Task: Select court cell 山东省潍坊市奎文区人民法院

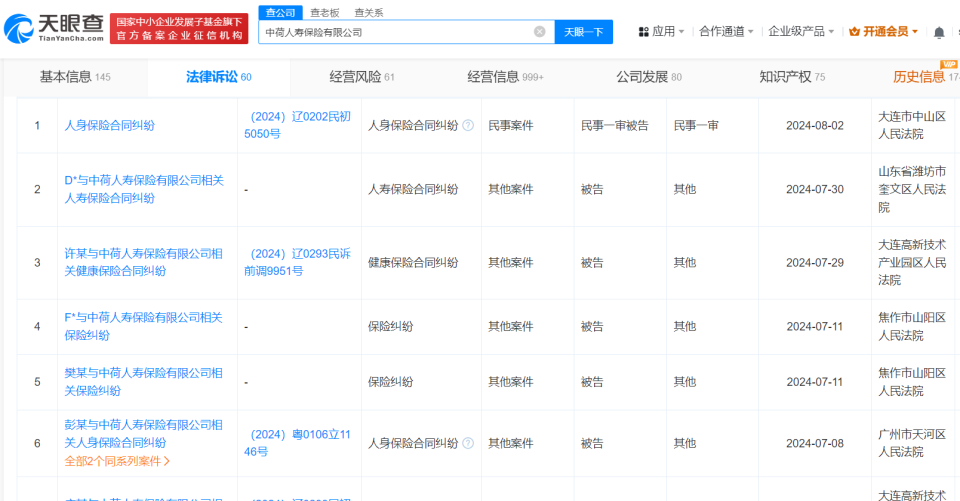Action: click(912, 189)
